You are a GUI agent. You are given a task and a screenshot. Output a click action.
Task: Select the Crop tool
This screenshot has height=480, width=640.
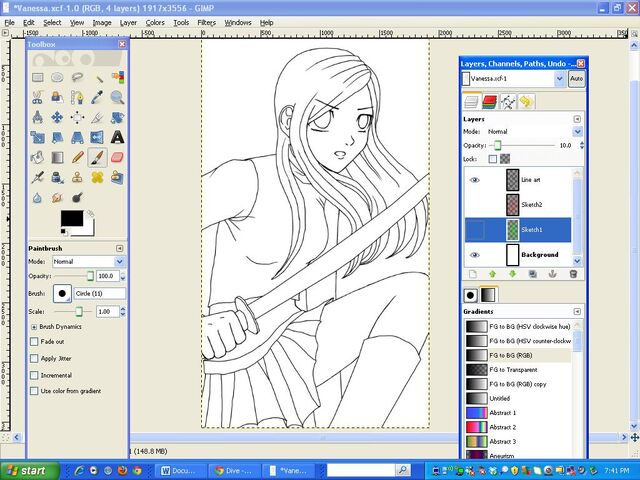click(97, 118)
